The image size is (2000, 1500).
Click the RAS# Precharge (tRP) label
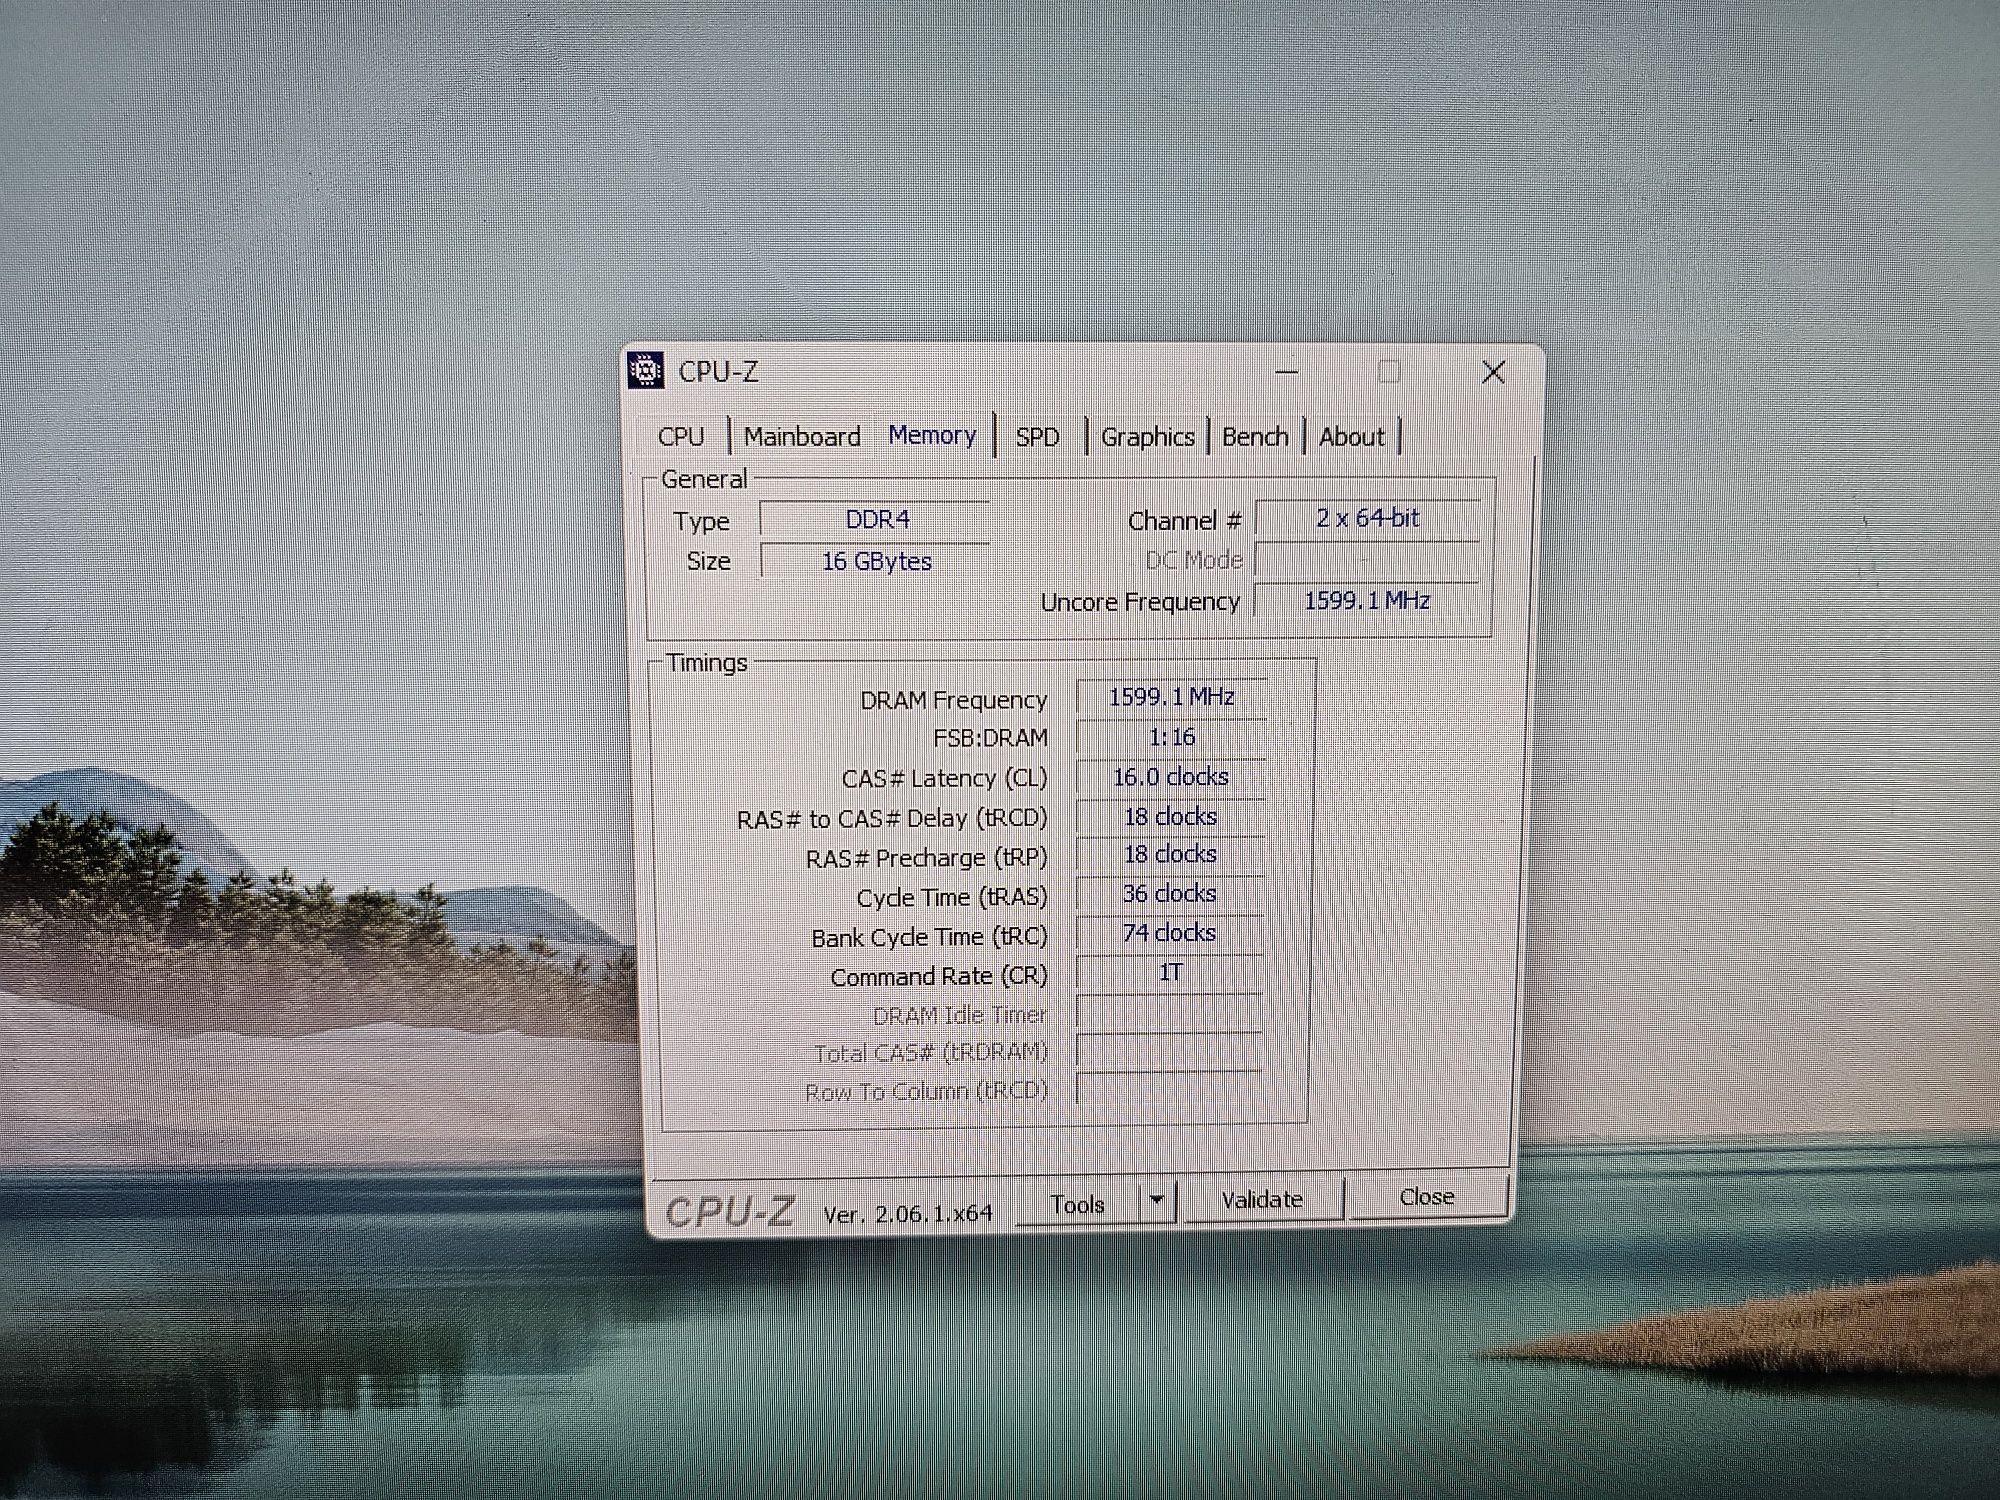926,858
